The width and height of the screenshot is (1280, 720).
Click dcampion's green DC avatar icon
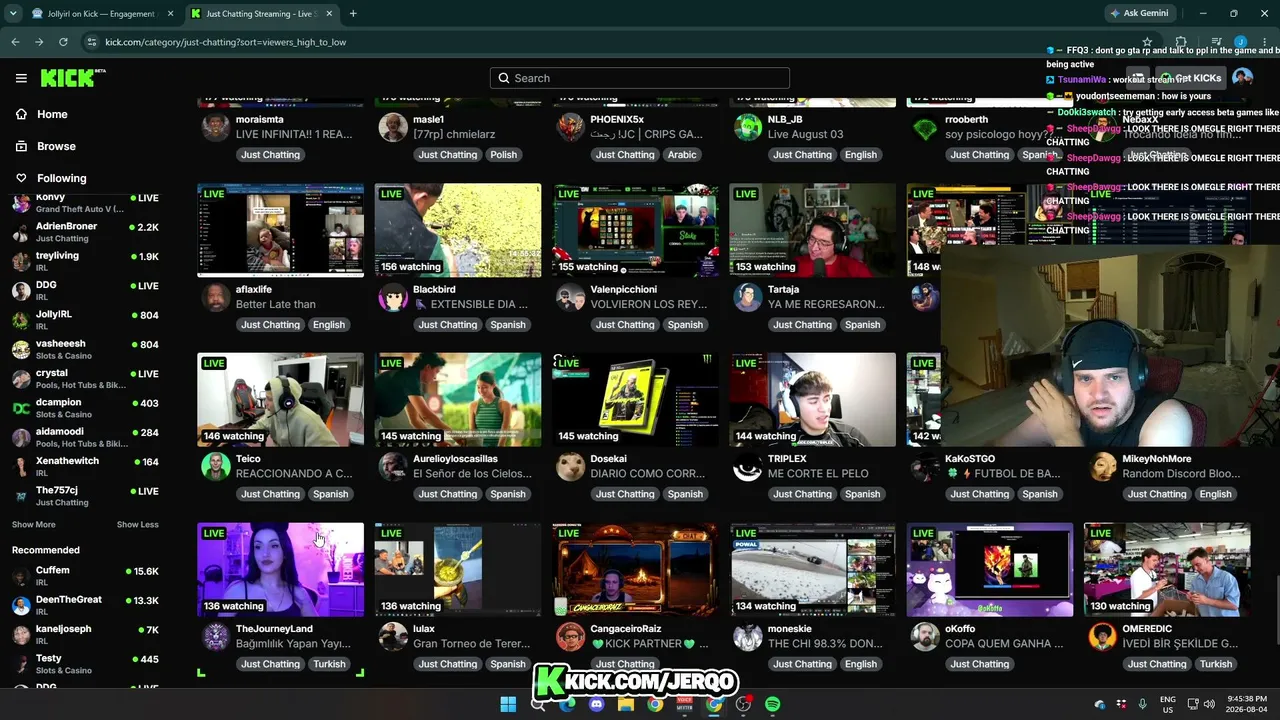click(20, 408)
